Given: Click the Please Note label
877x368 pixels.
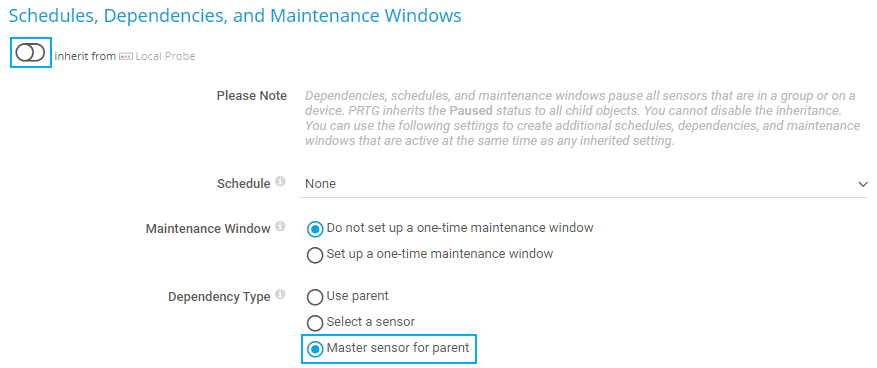Looking at the screenshot, I should (252, 96).
